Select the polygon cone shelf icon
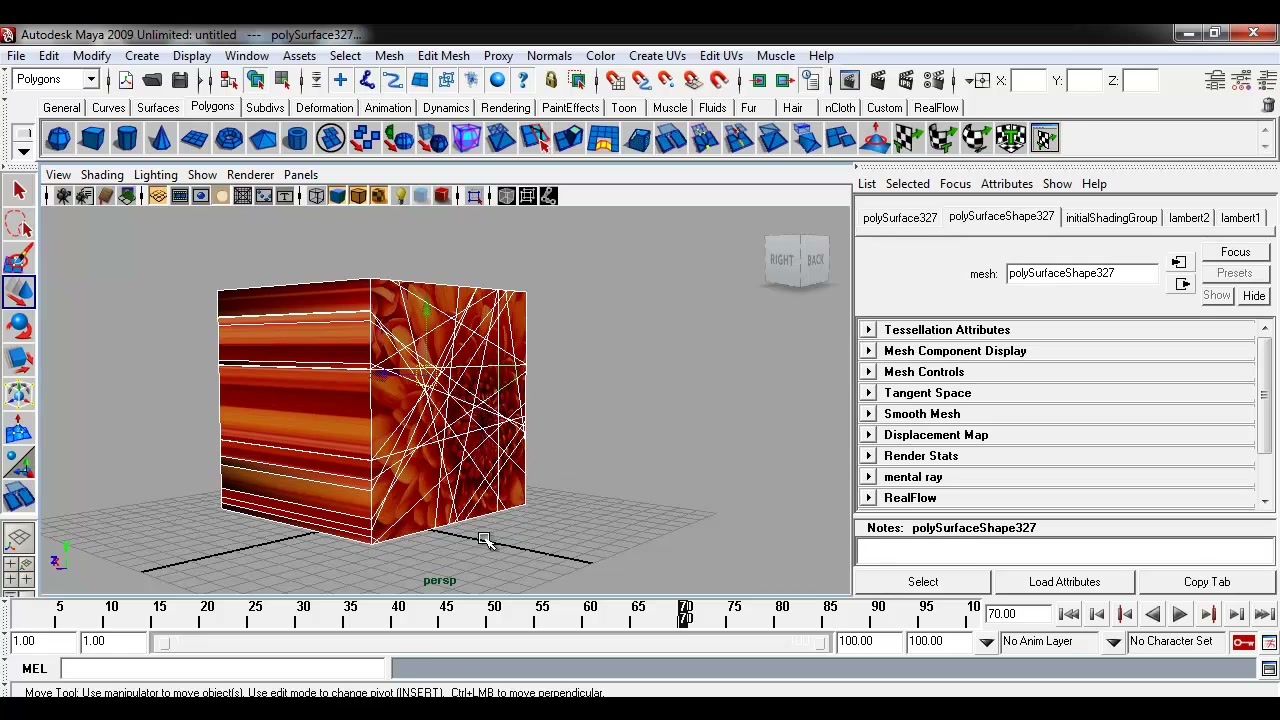Viewport: 1280px width, 720px height. click(x=160, y=138)
